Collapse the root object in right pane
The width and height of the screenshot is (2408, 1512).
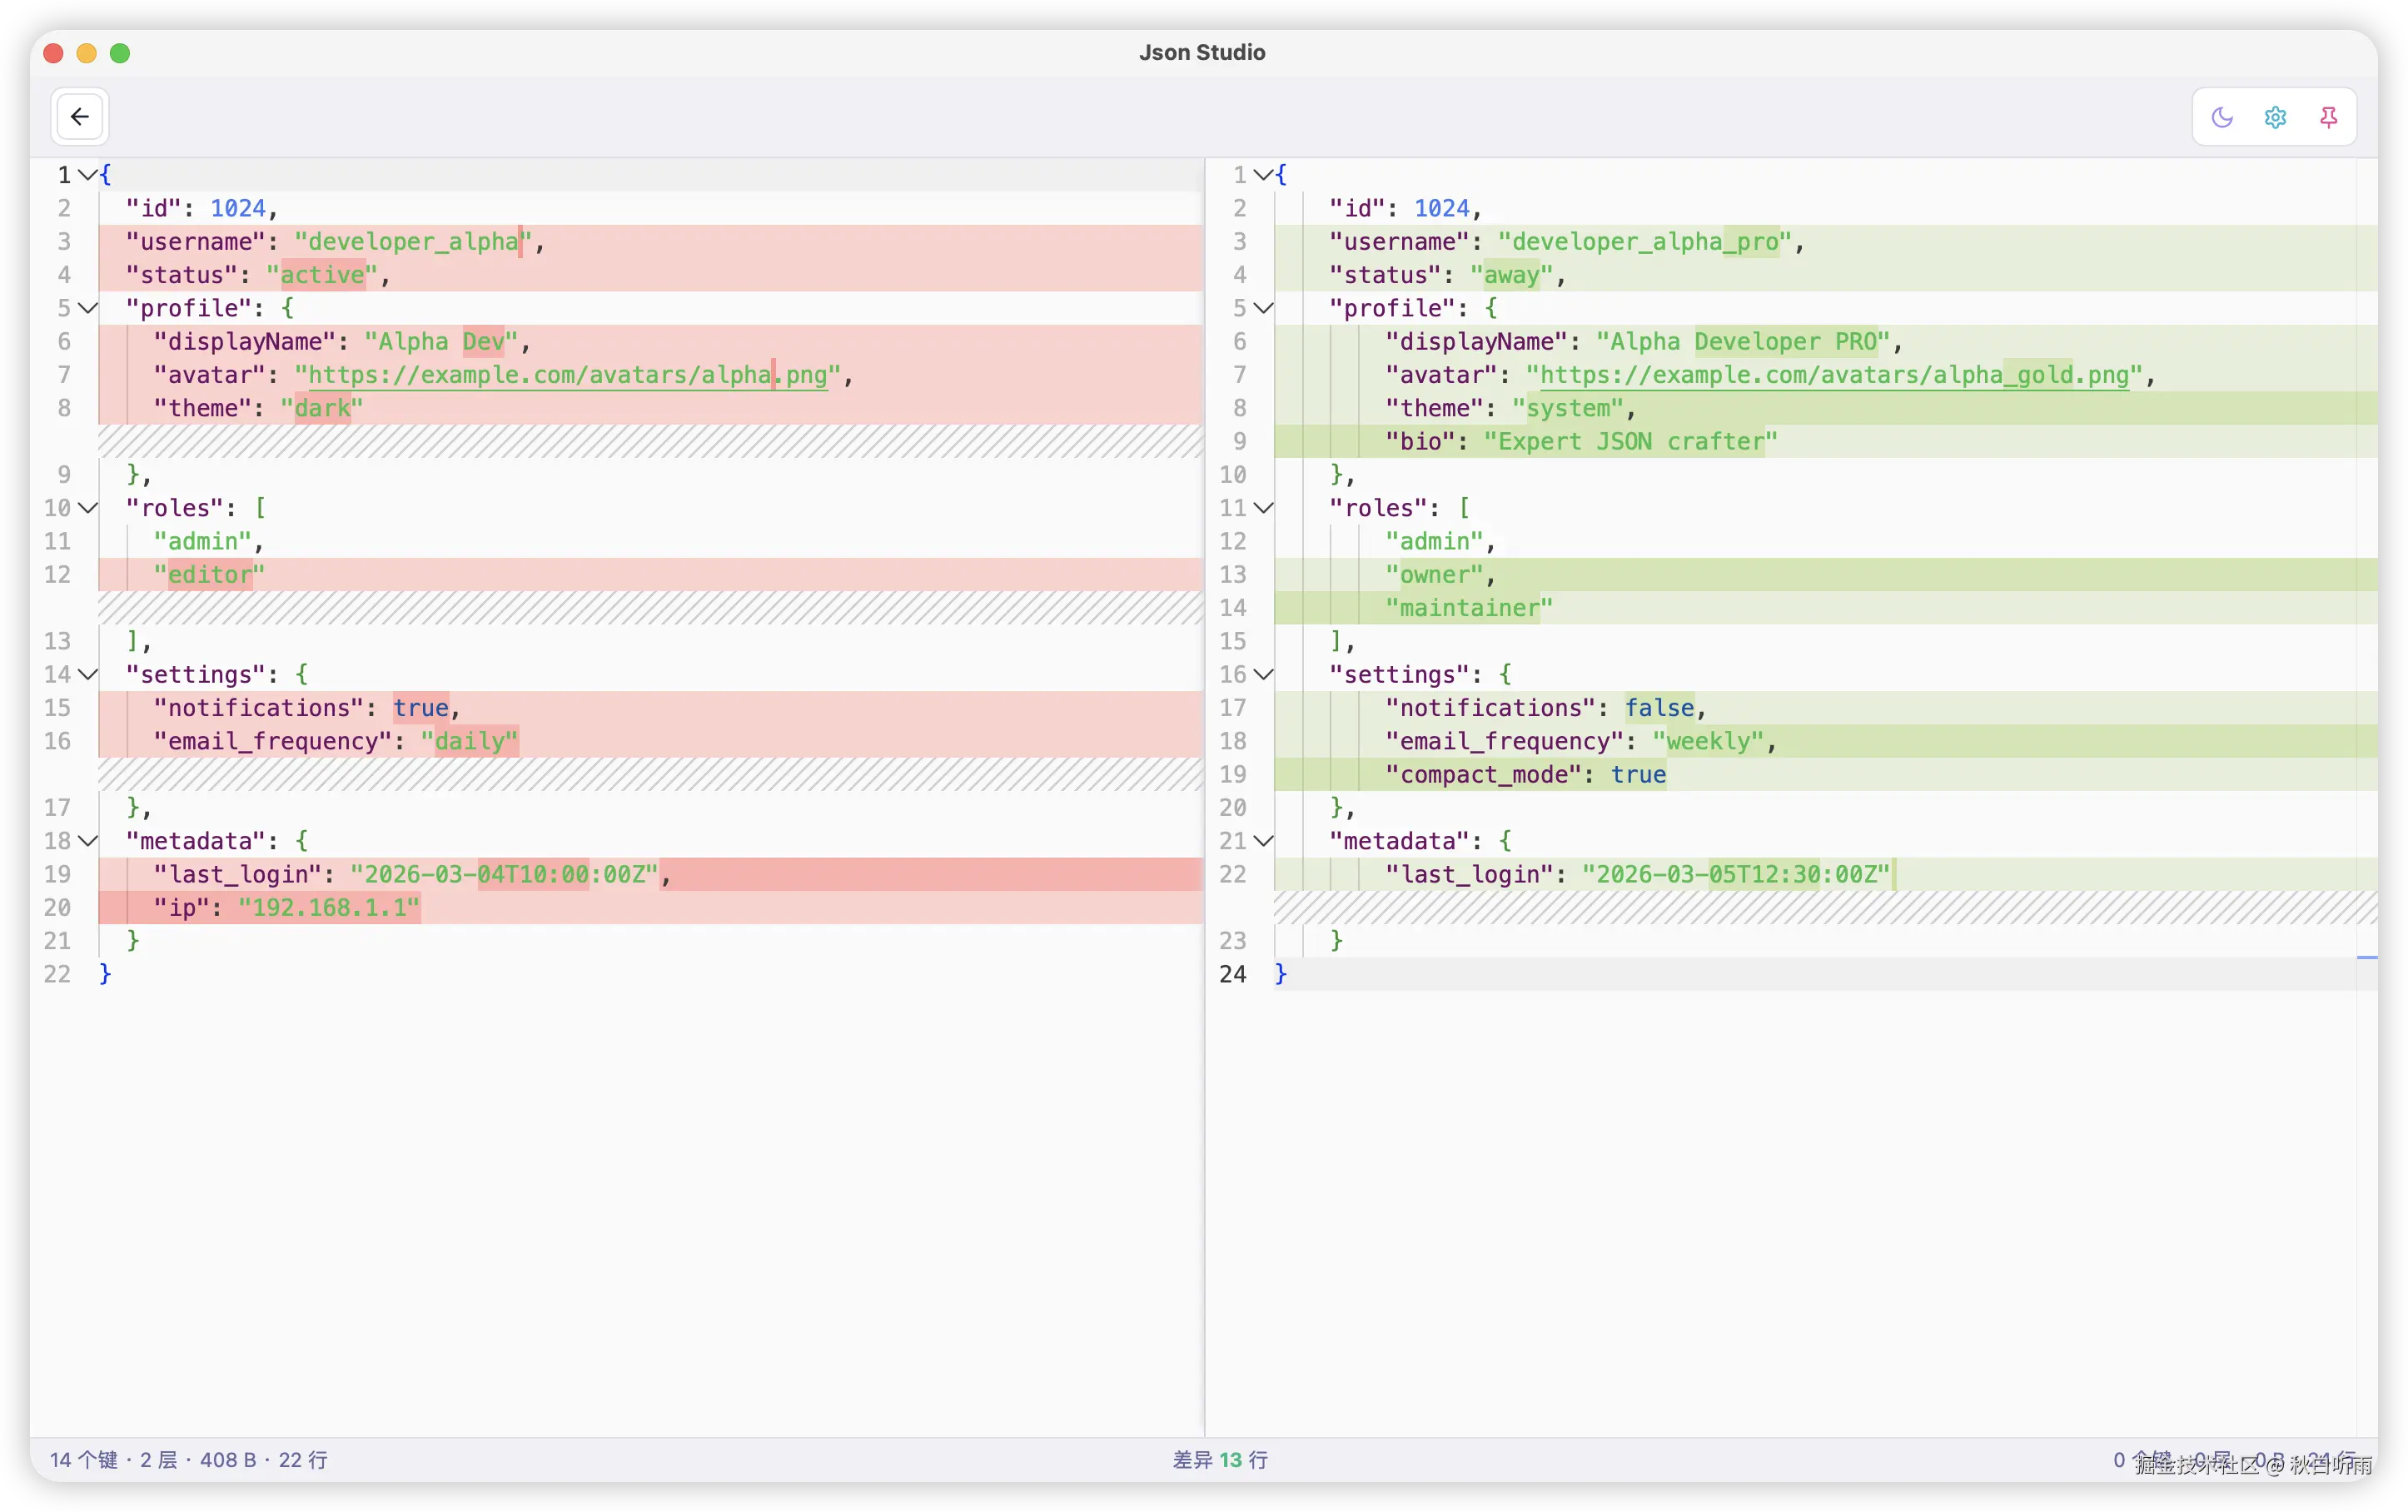(1264, 174)
